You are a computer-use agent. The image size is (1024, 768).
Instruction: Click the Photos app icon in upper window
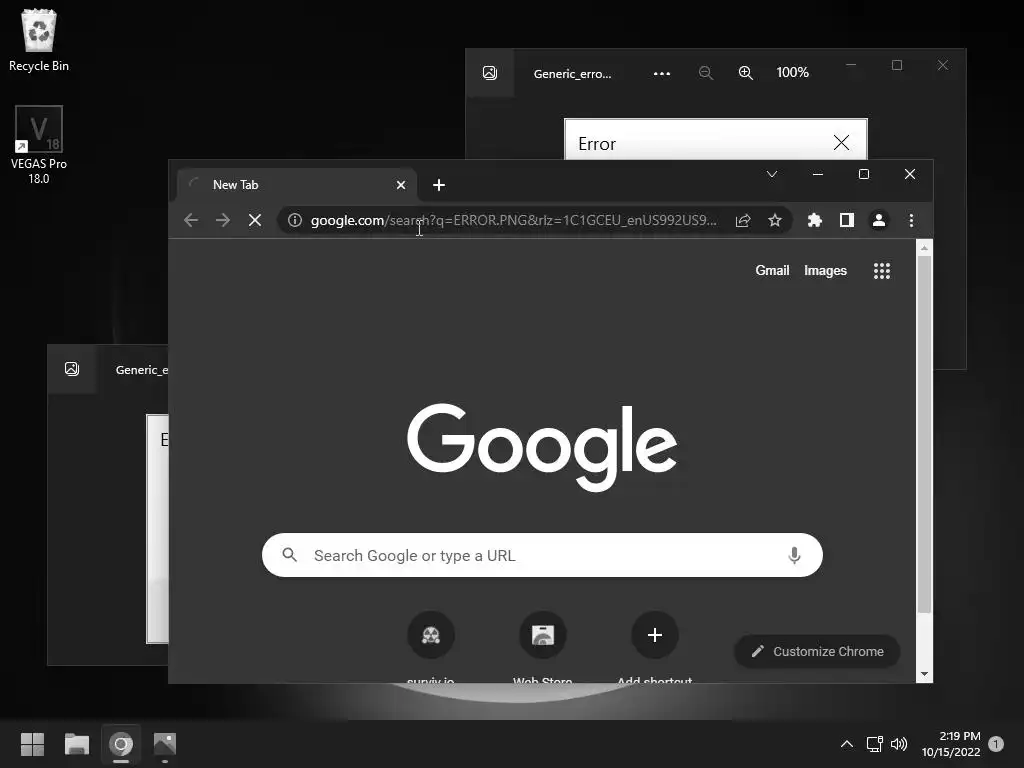coord(490,72)
